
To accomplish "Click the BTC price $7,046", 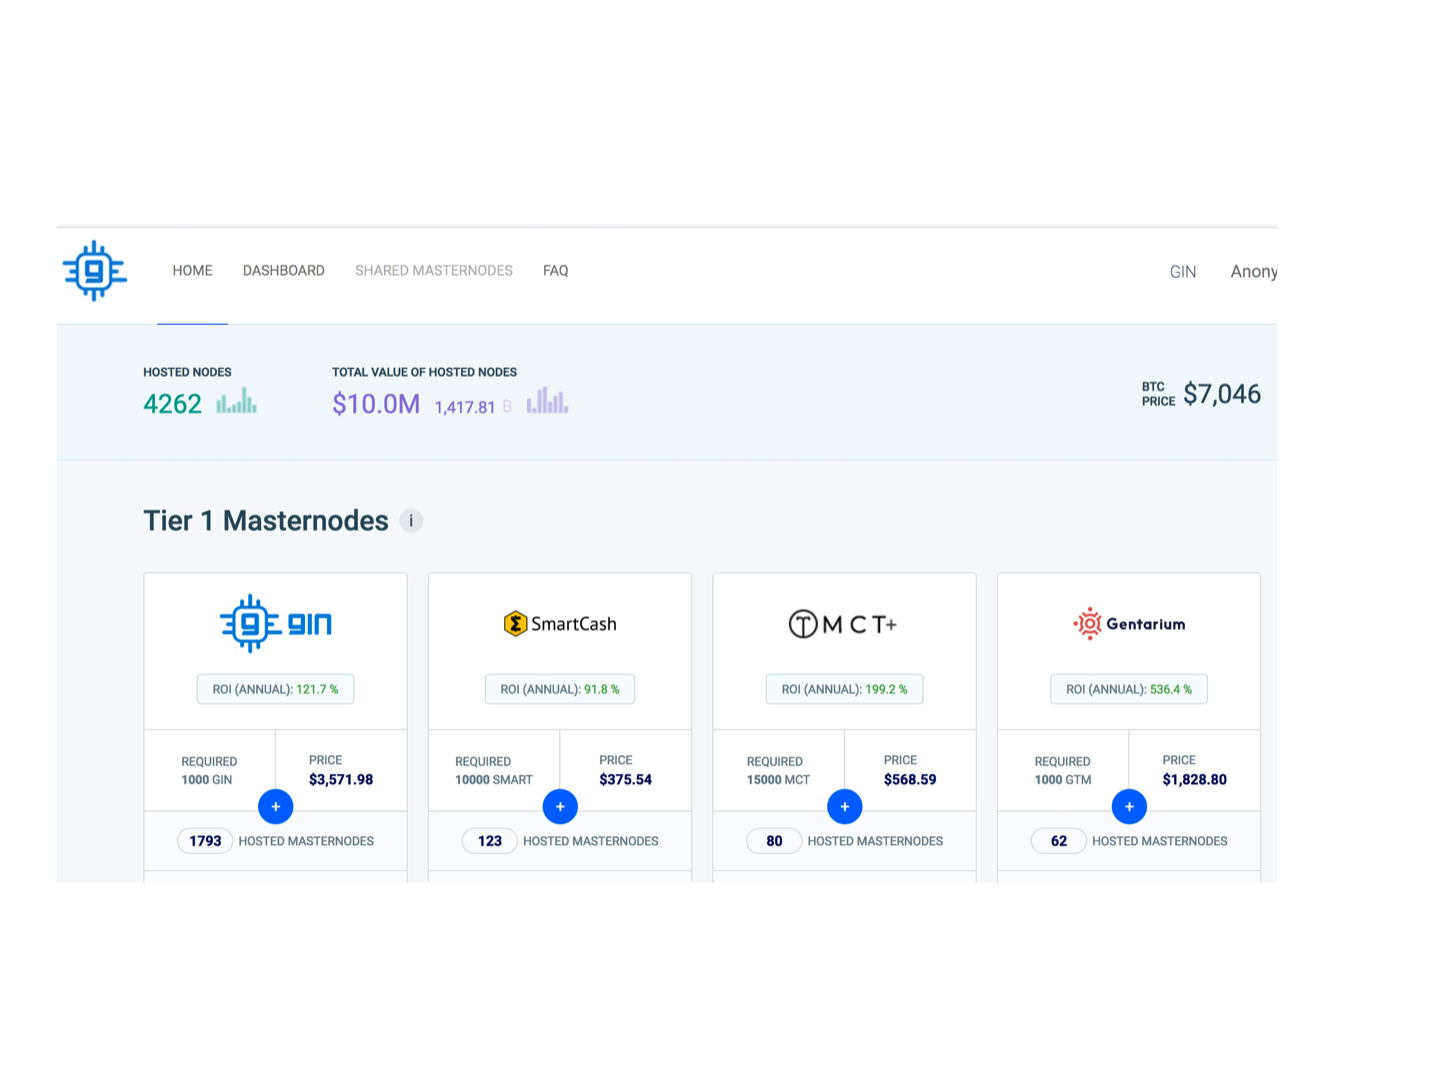I will (1222, 394).
